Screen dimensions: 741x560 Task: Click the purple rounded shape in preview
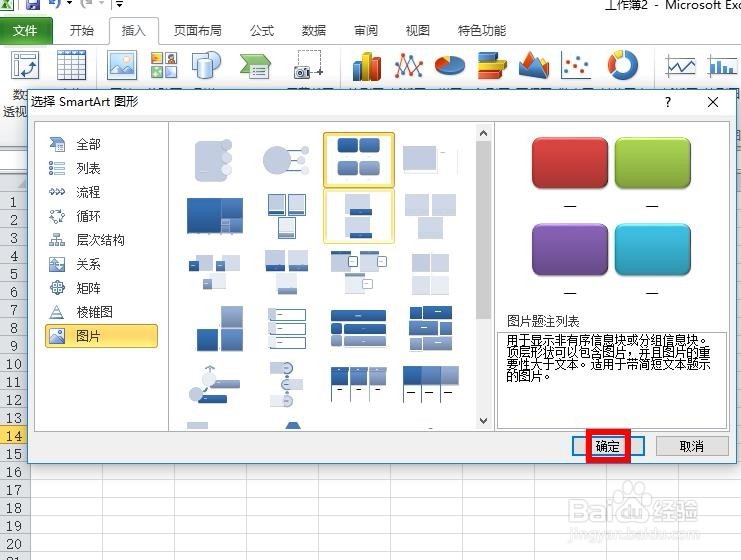coord(569,250)
